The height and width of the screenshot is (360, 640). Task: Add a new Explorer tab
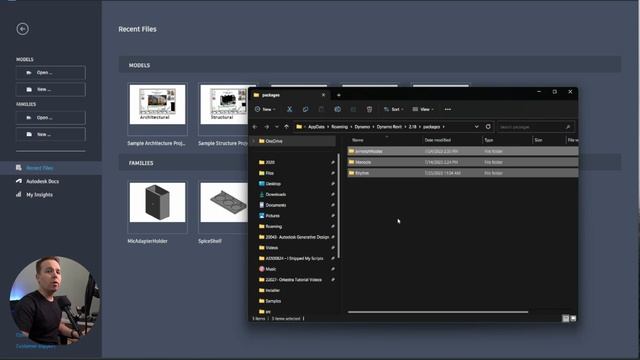pos(338,96)
